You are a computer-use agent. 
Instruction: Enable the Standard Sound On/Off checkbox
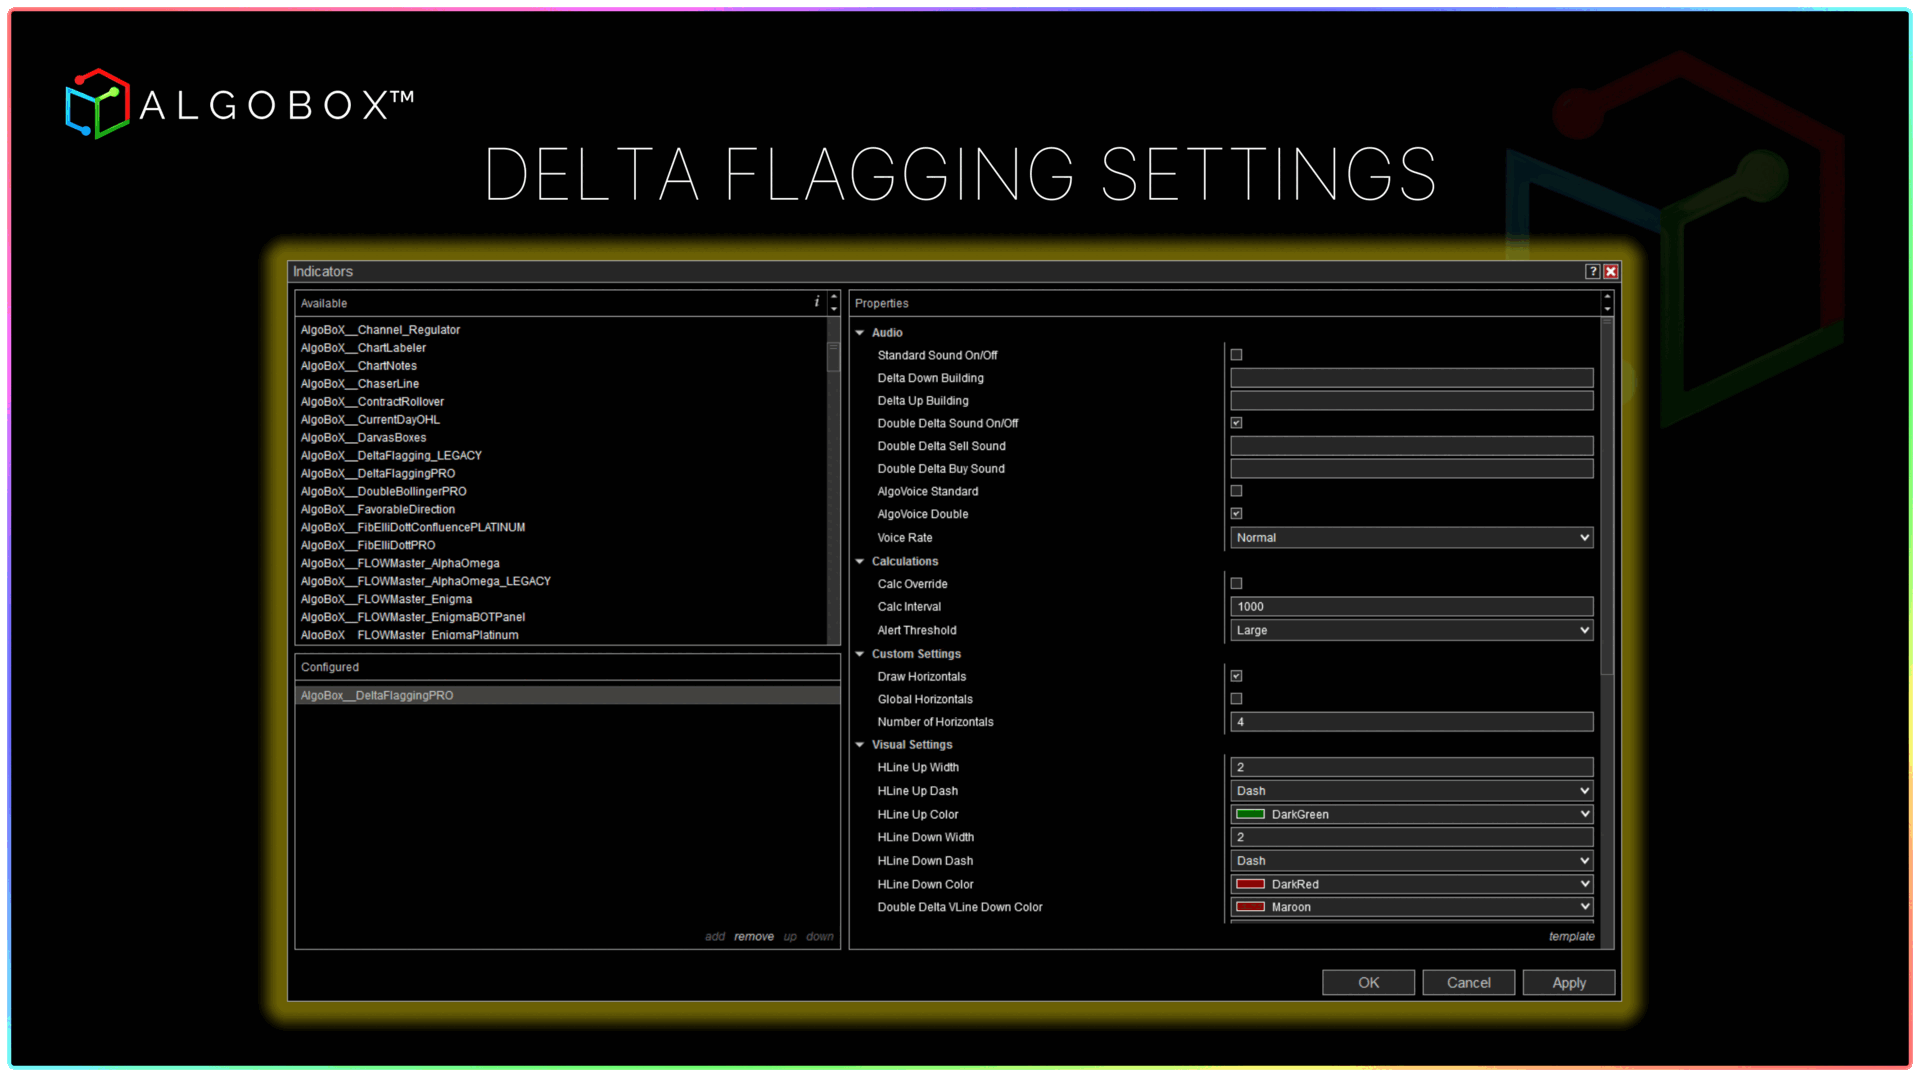[1236, 355]
